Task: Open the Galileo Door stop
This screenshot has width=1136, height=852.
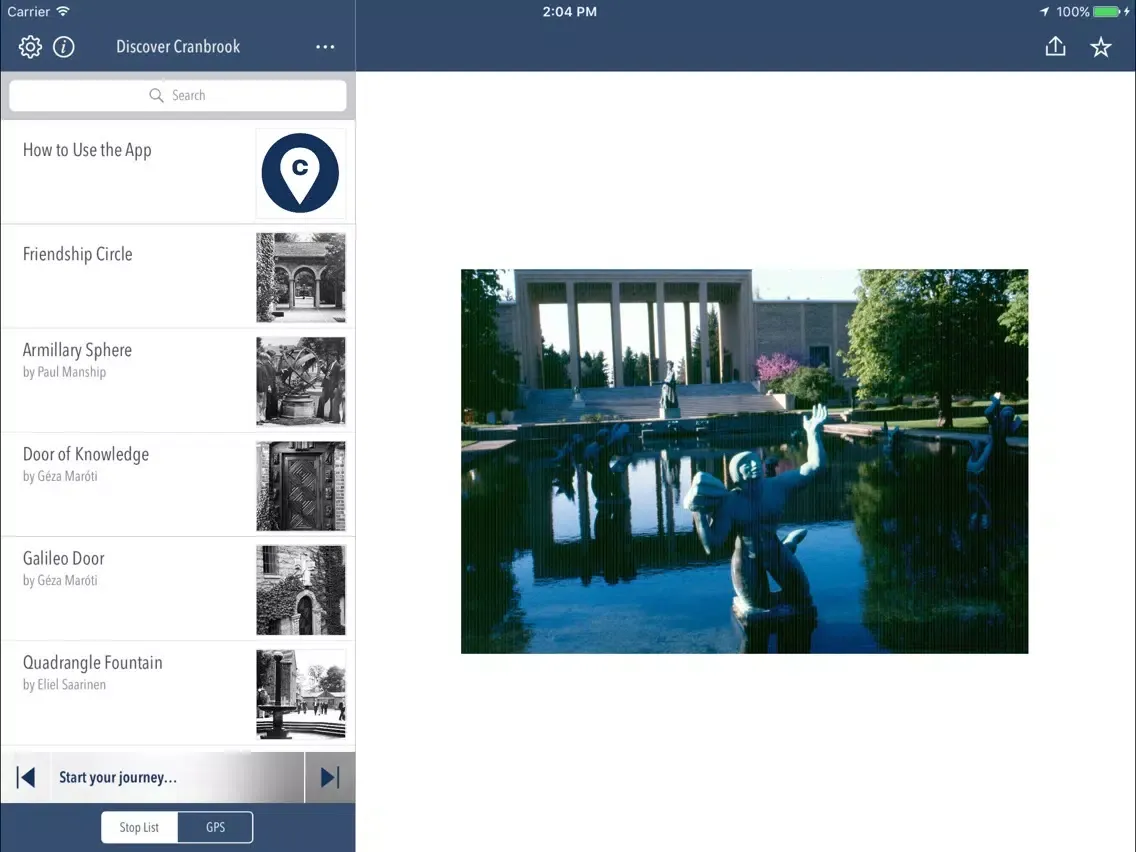Action: pyautogui.click(x=178, y=590)
